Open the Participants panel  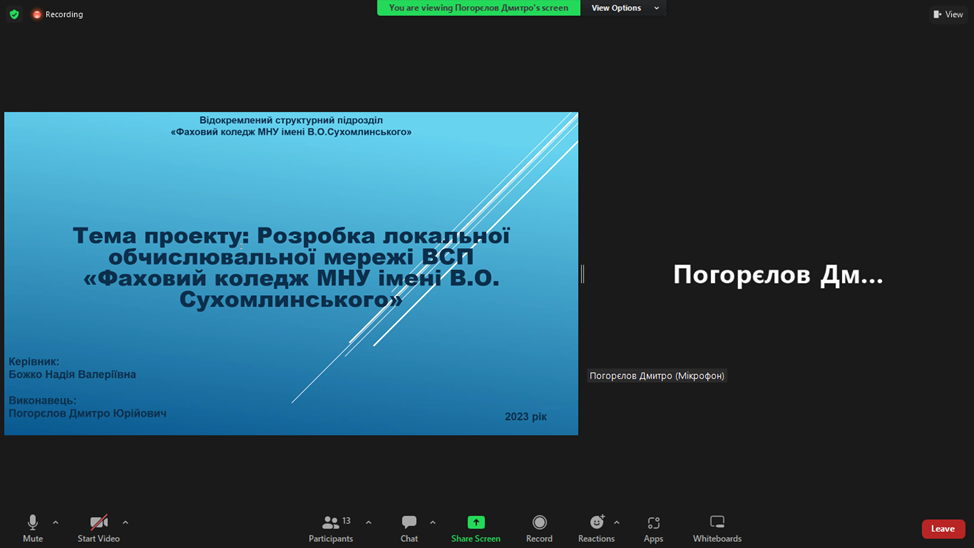(x=331, y=529)
